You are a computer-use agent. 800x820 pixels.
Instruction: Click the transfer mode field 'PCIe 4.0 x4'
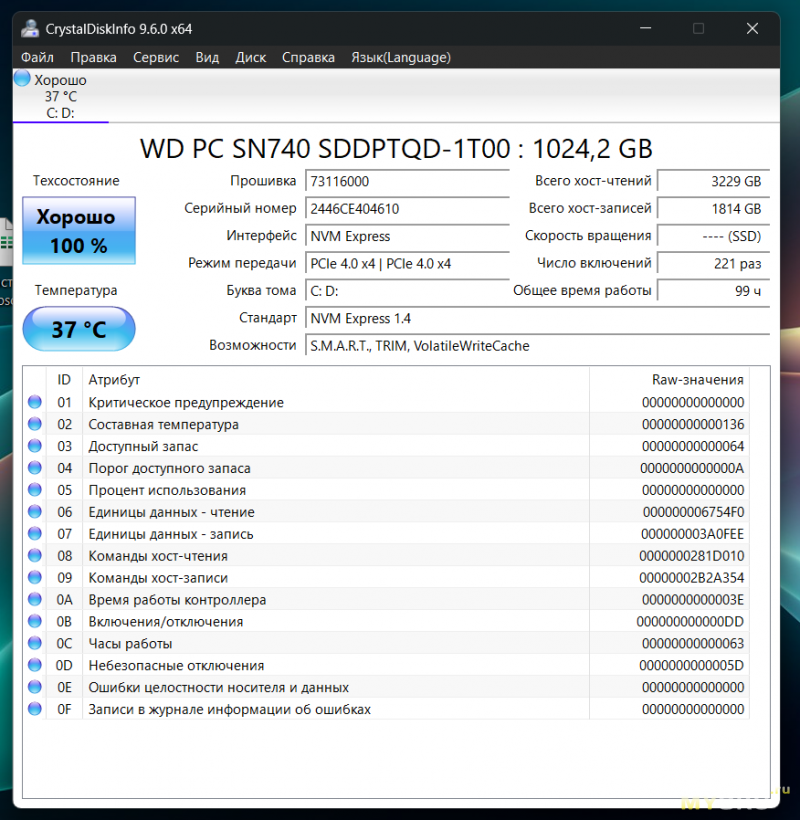[407, 264]
